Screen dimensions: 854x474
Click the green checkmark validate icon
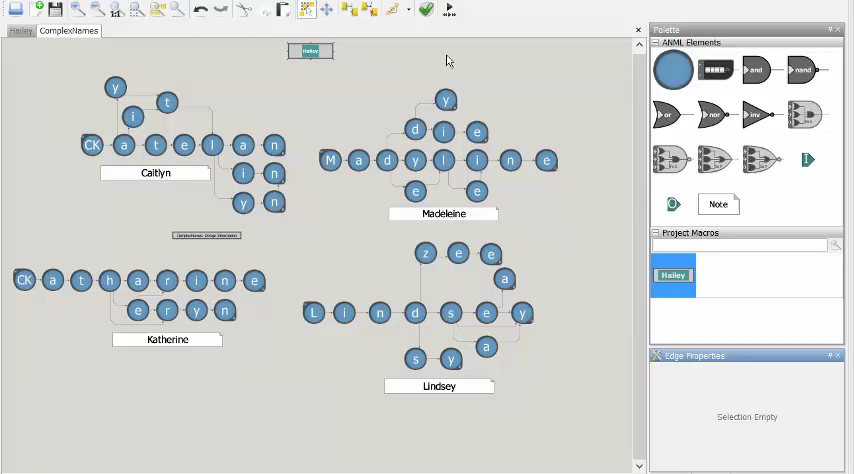pyautogui.click(x=426, y=9)
